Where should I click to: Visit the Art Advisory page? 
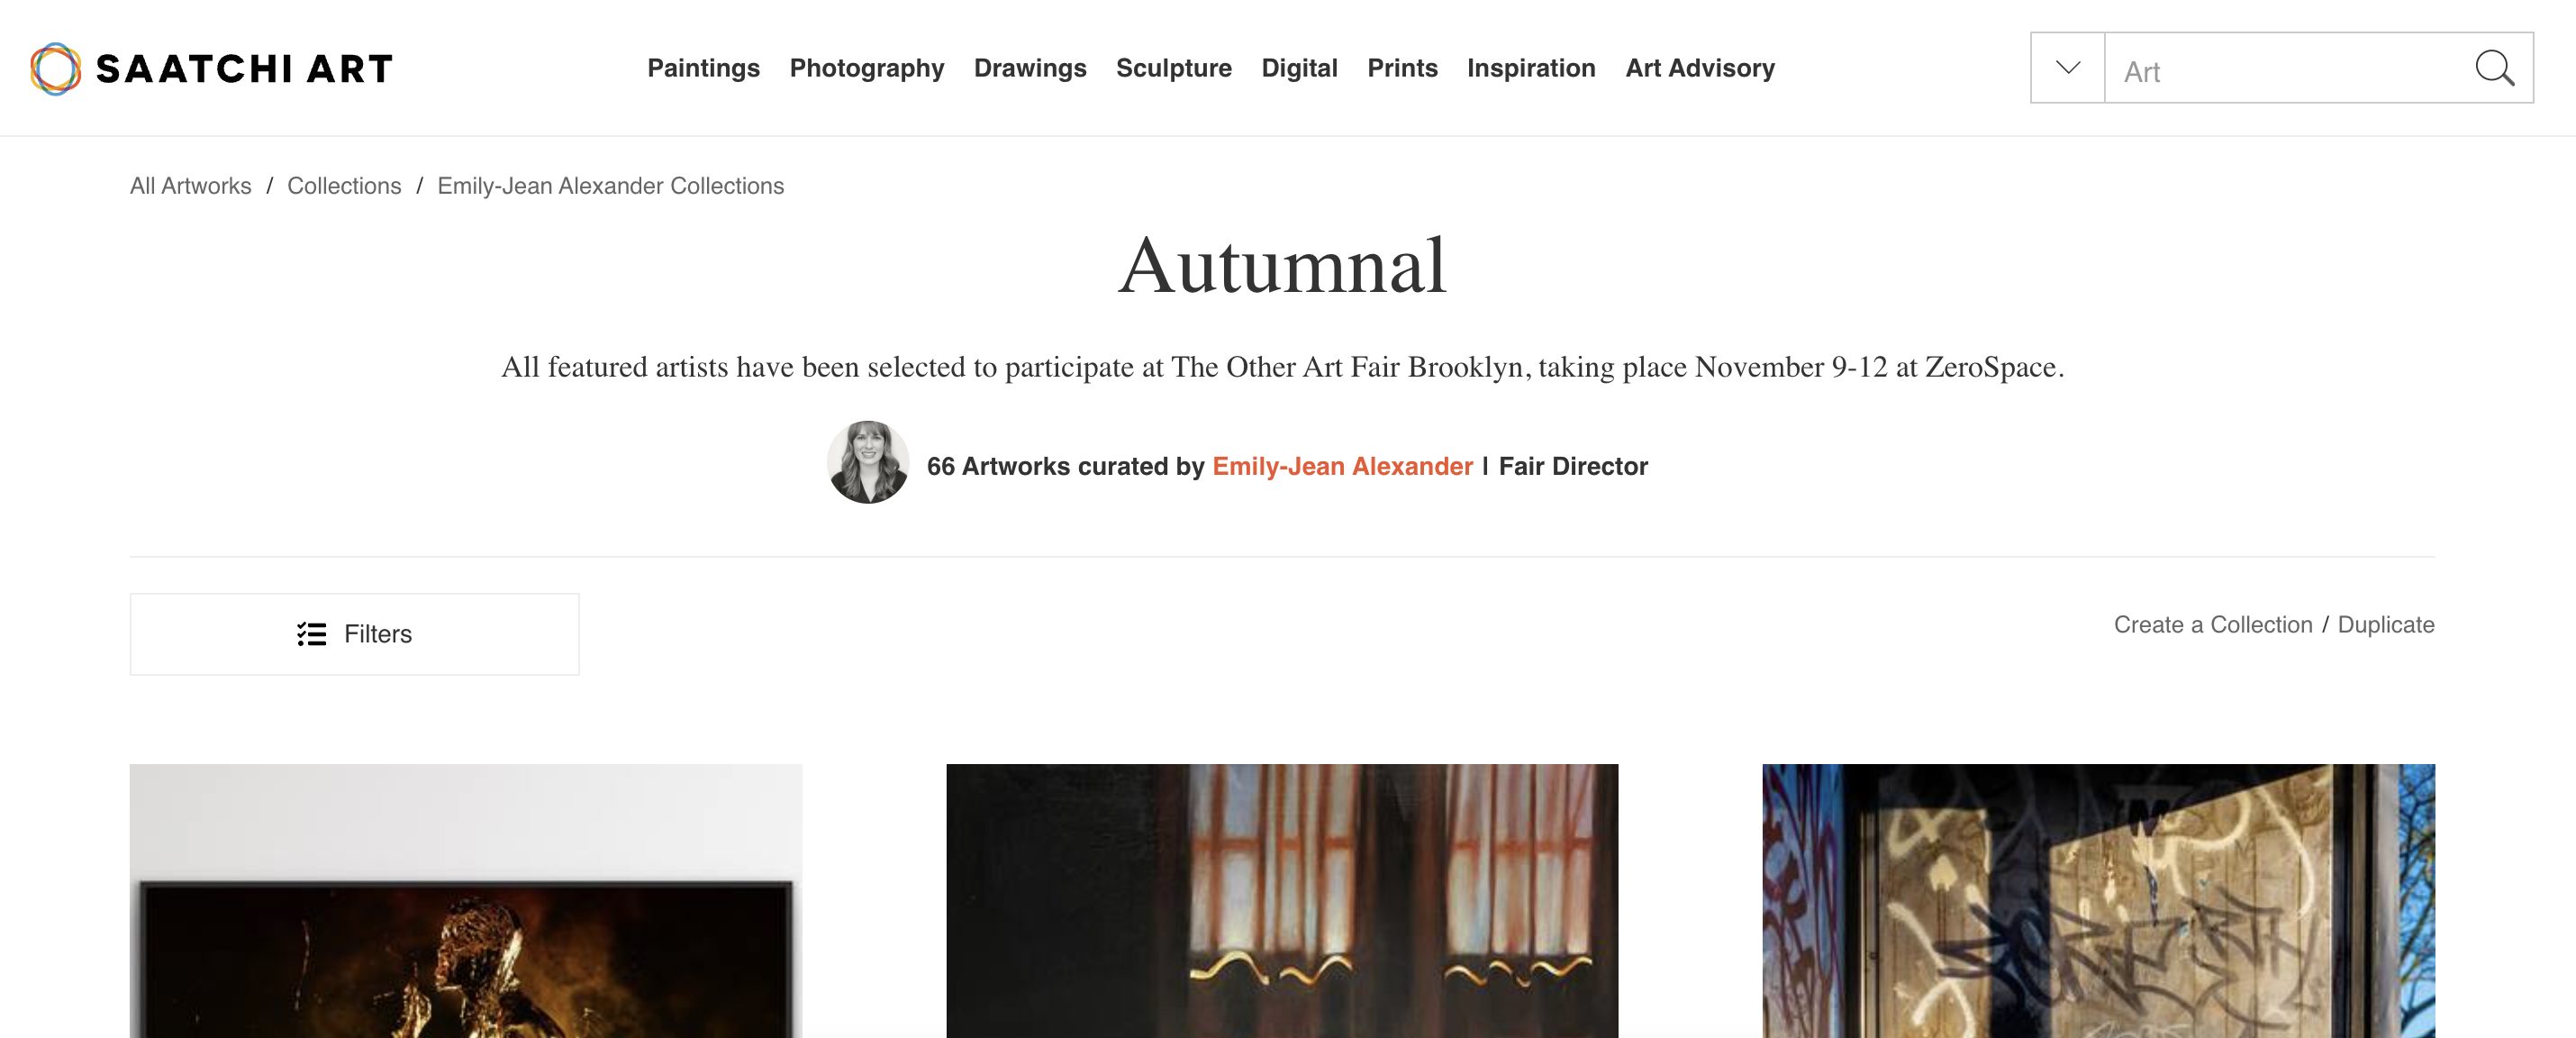coord(1699,68)
